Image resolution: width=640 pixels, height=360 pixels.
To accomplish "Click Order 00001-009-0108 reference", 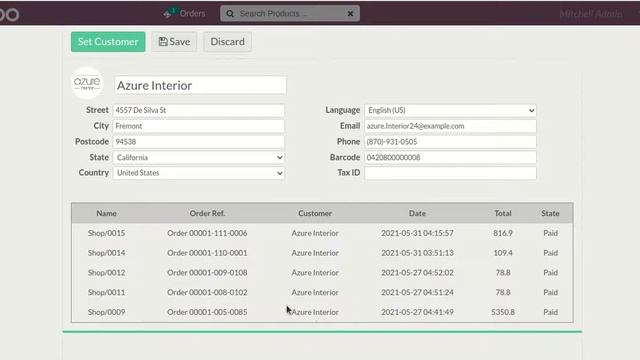I will click(207, 273).
